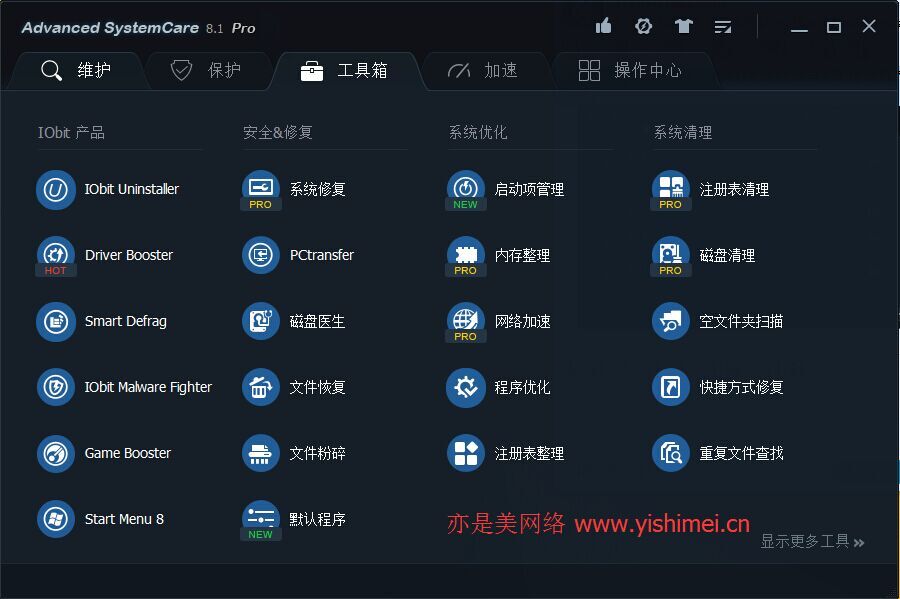Image resolution: width=900 pixels, height=599 pixels.
Task: Open the options menu icon in title bar
Action: [723, 26]
